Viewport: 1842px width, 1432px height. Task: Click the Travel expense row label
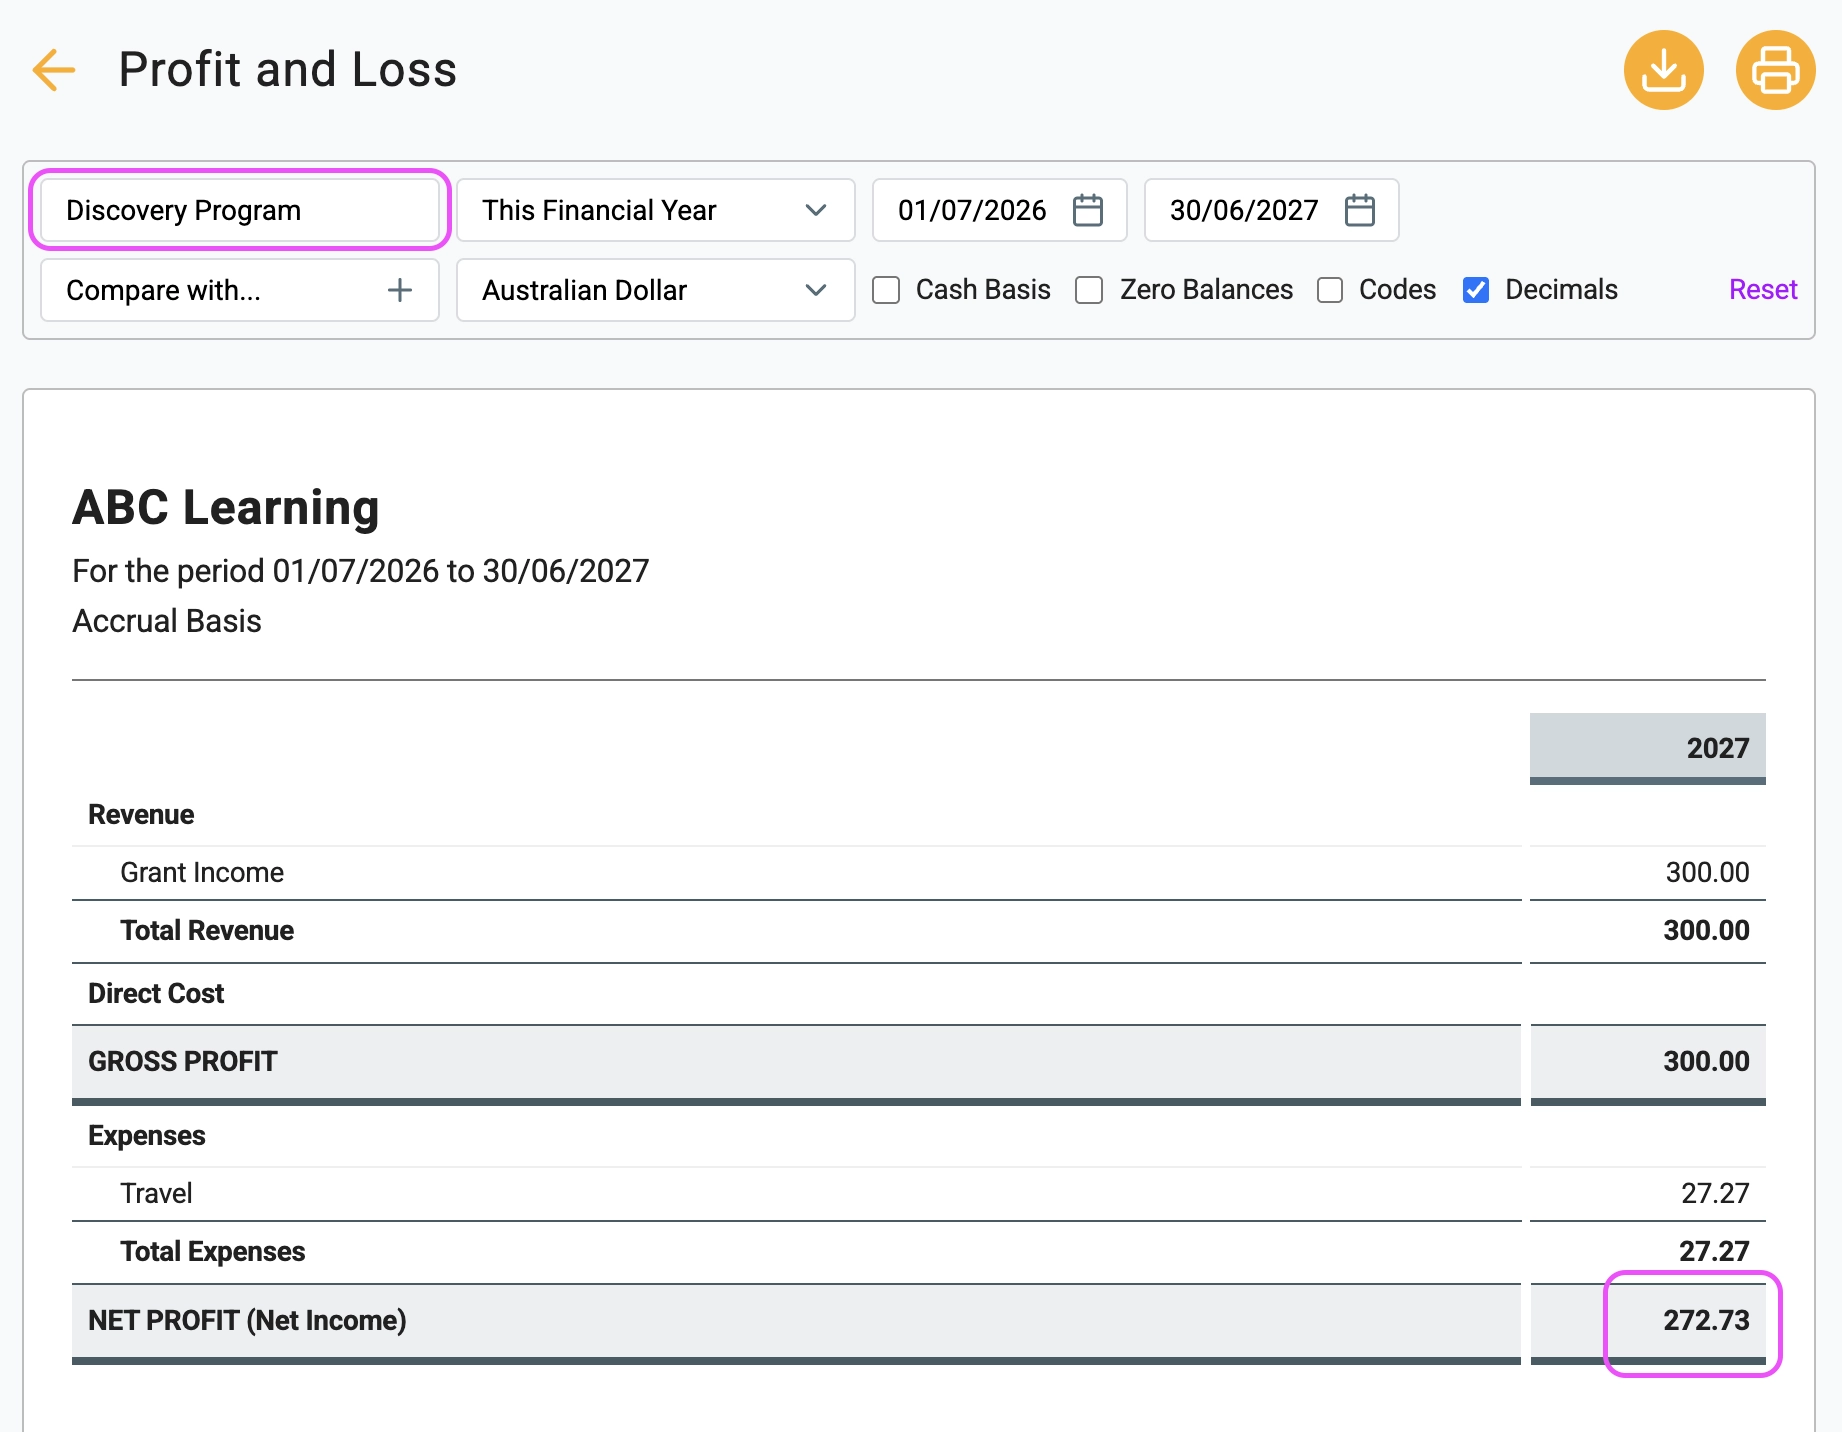156,1194
